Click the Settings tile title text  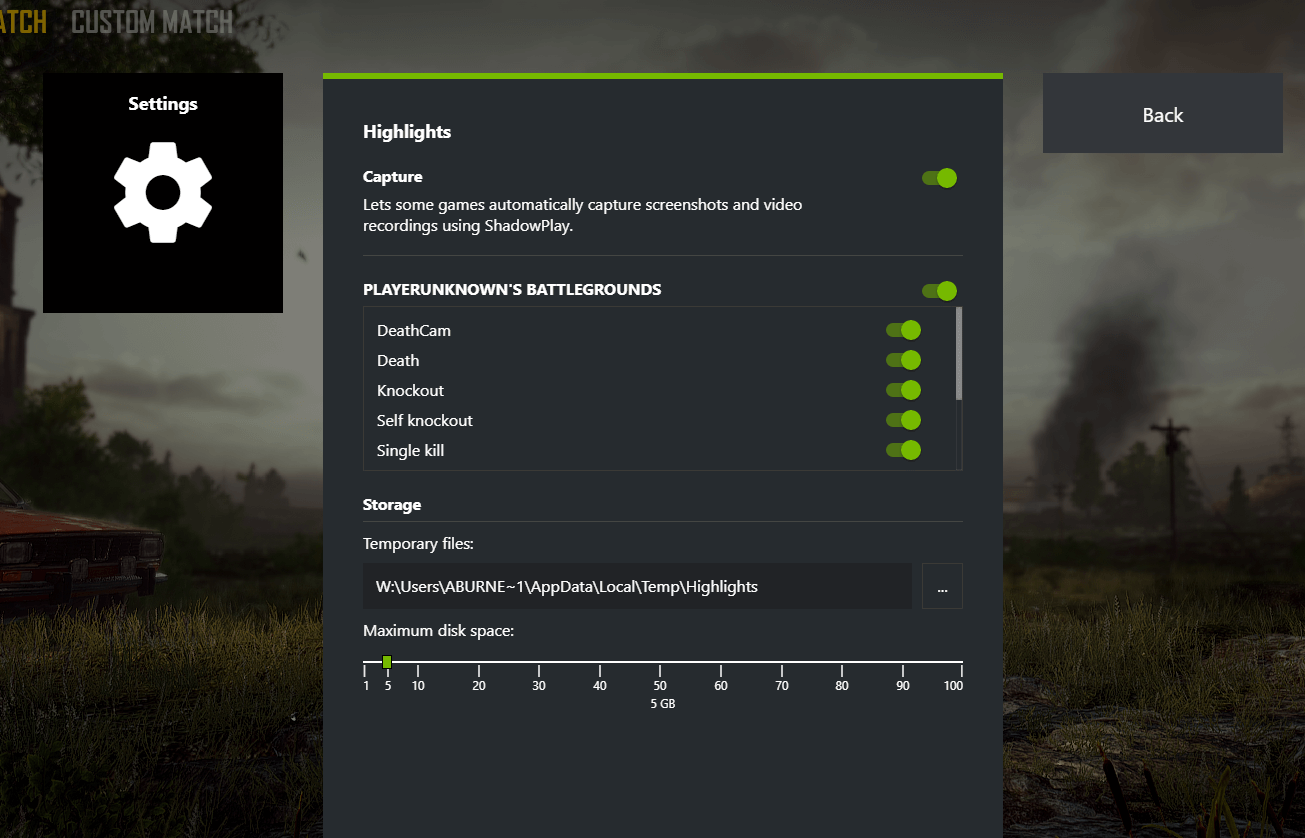click(163, 104)
